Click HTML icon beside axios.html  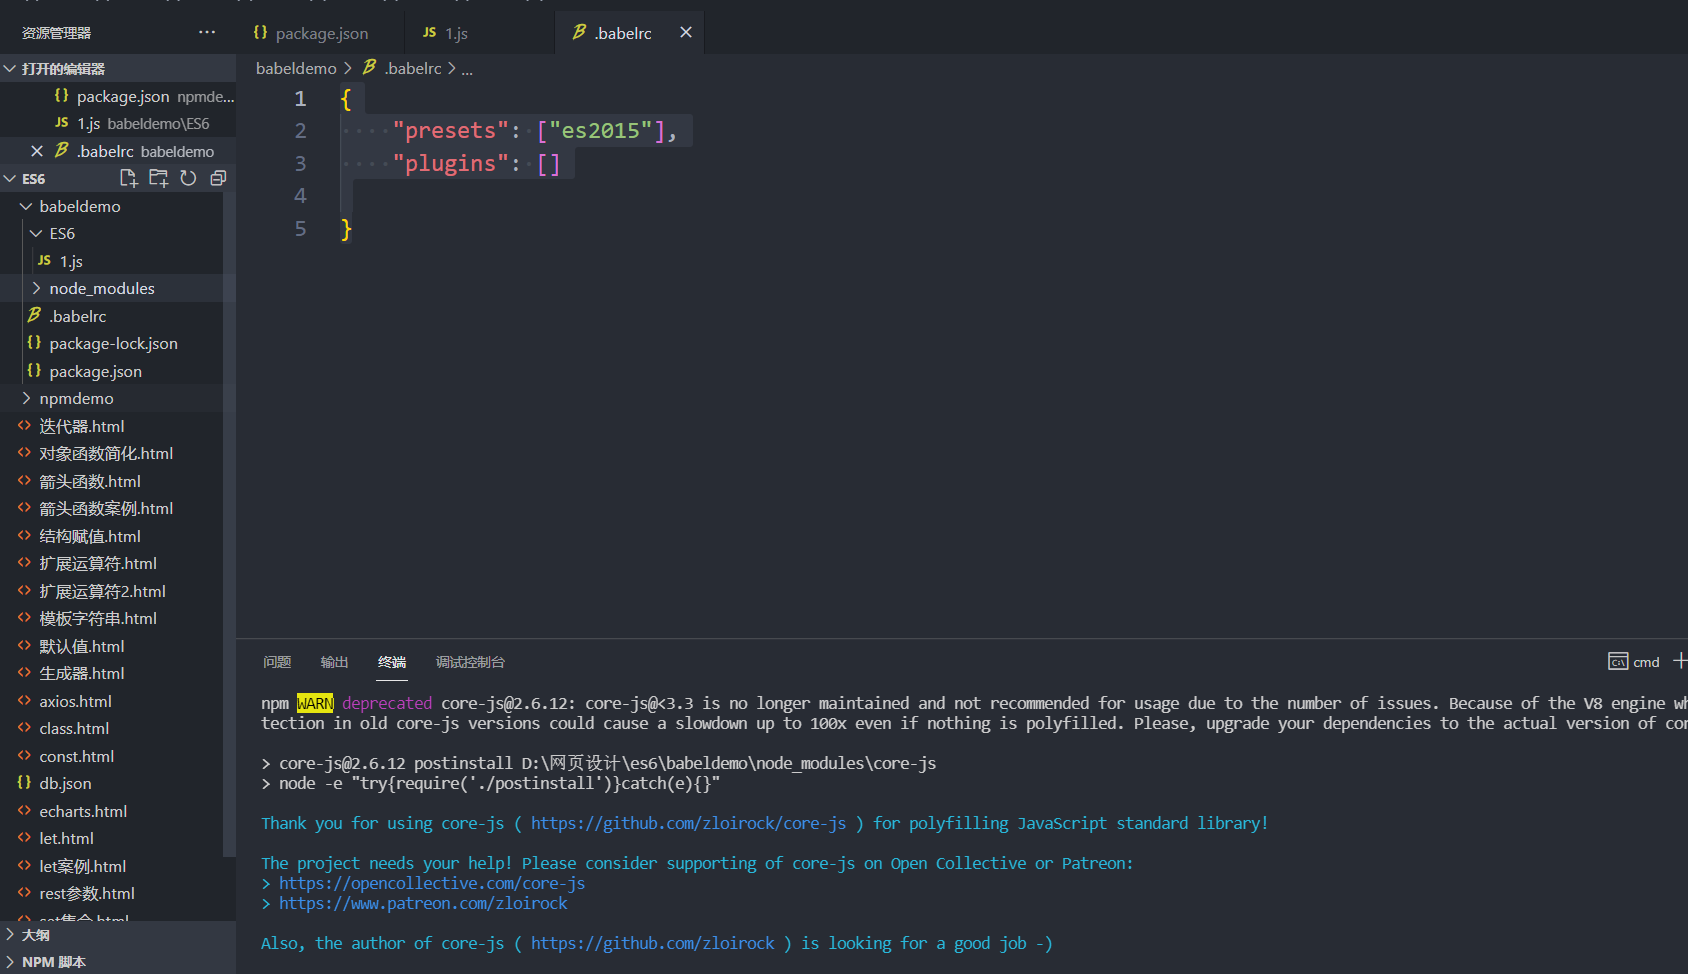pyautogui.click(x=24, y=701)
